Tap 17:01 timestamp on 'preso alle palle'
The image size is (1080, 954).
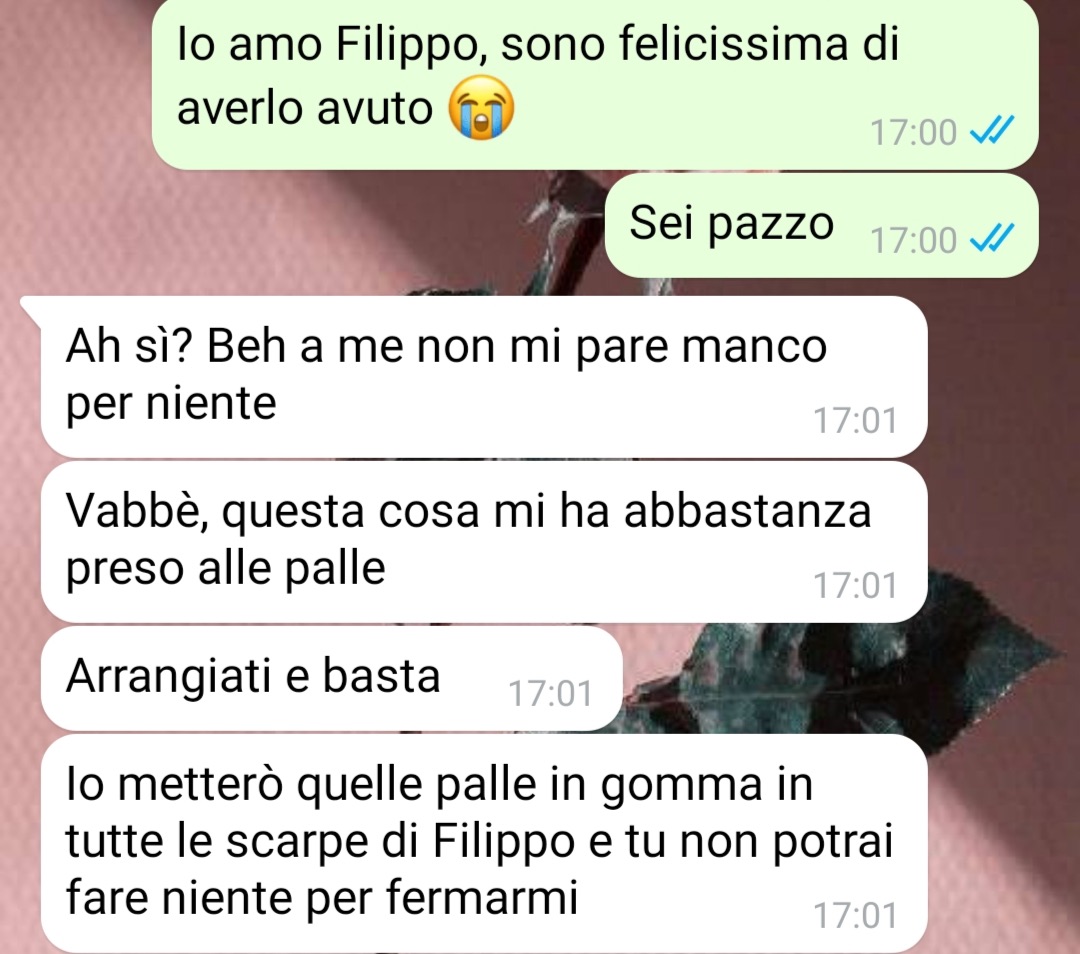pos(855,585)
